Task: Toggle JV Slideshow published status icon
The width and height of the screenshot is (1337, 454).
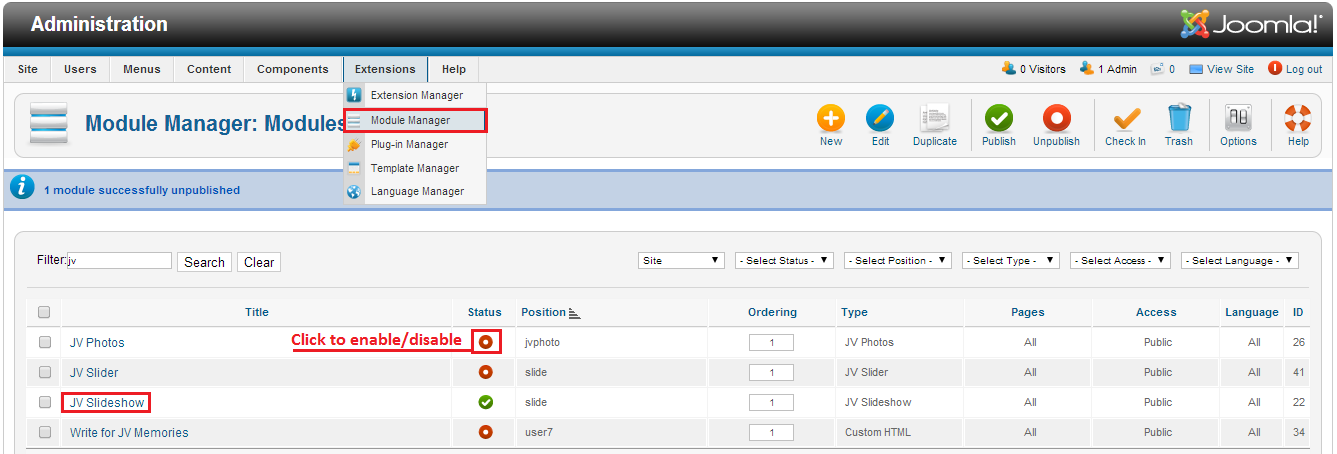Action: 485,402
